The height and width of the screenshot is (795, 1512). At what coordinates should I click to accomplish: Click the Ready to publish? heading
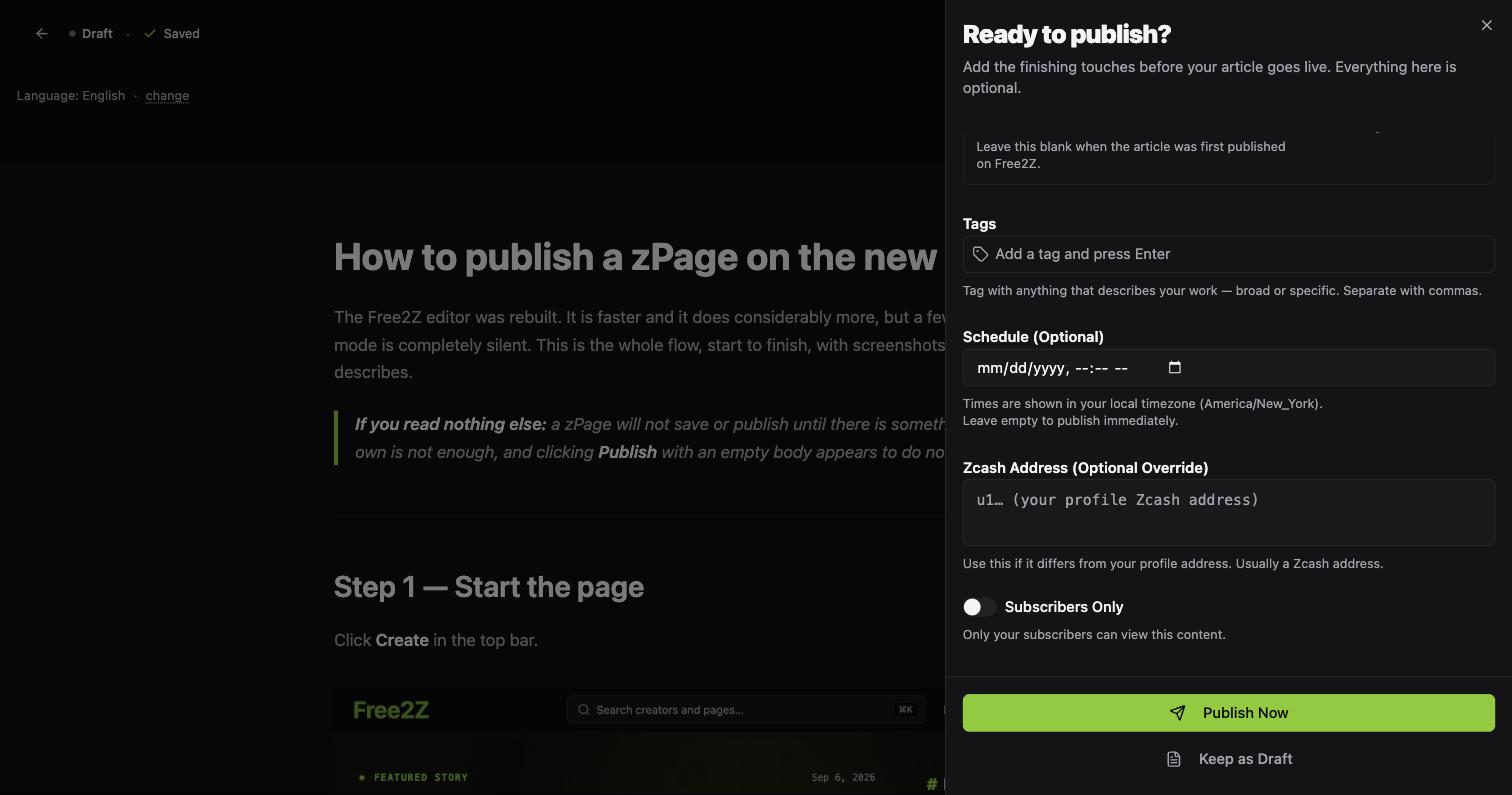pyautogui.click(x=1066, y=34)
